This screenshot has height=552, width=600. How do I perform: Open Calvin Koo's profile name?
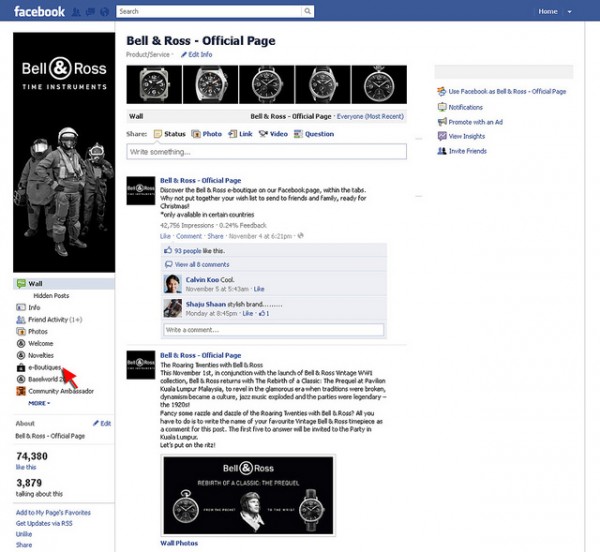pyautogui.click(x=202, y=280)
